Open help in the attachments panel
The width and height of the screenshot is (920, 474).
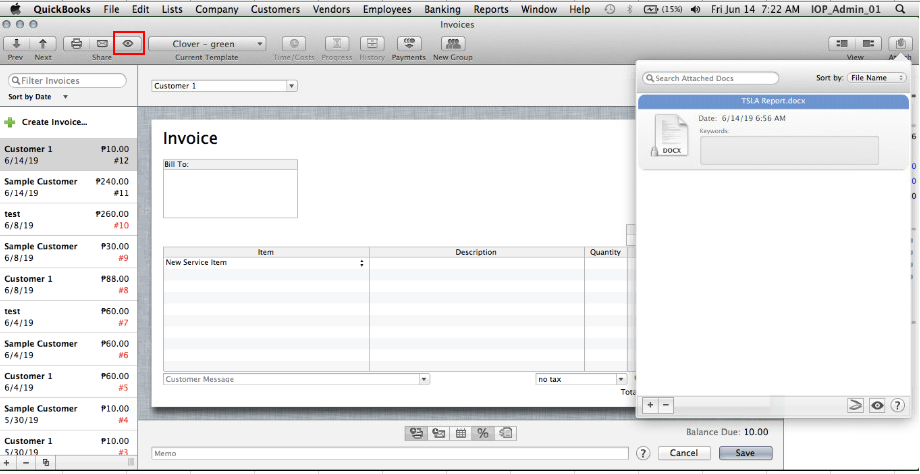coord(897,405)
